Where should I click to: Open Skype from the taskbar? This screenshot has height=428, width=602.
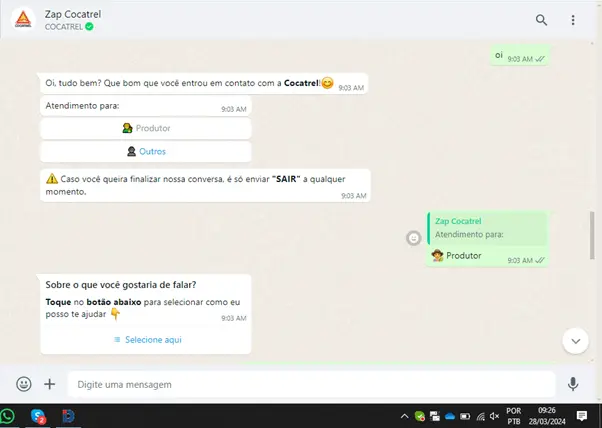pos(38,416)
